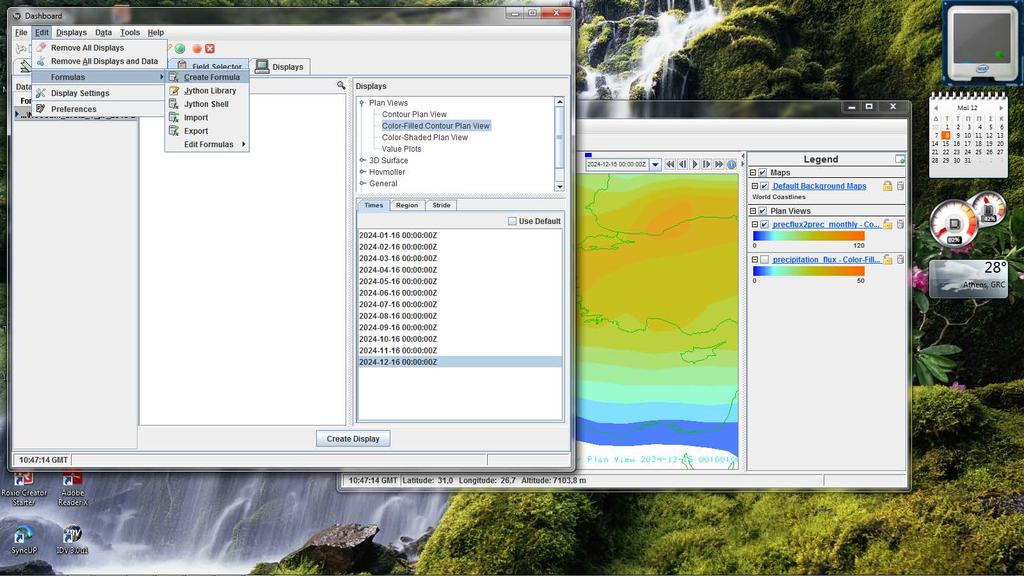Screen dimensions: 1024x576
Task: Open the animation time dropdown
Action: (655, 165)
